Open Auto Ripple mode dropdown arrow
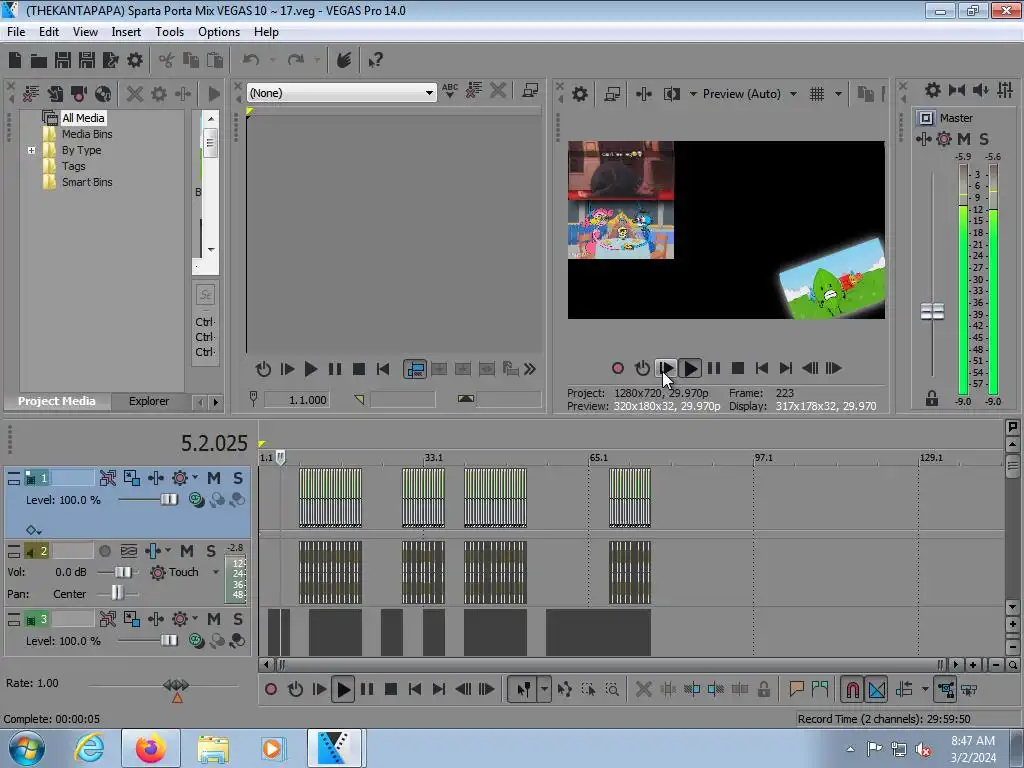 [925, 689]
